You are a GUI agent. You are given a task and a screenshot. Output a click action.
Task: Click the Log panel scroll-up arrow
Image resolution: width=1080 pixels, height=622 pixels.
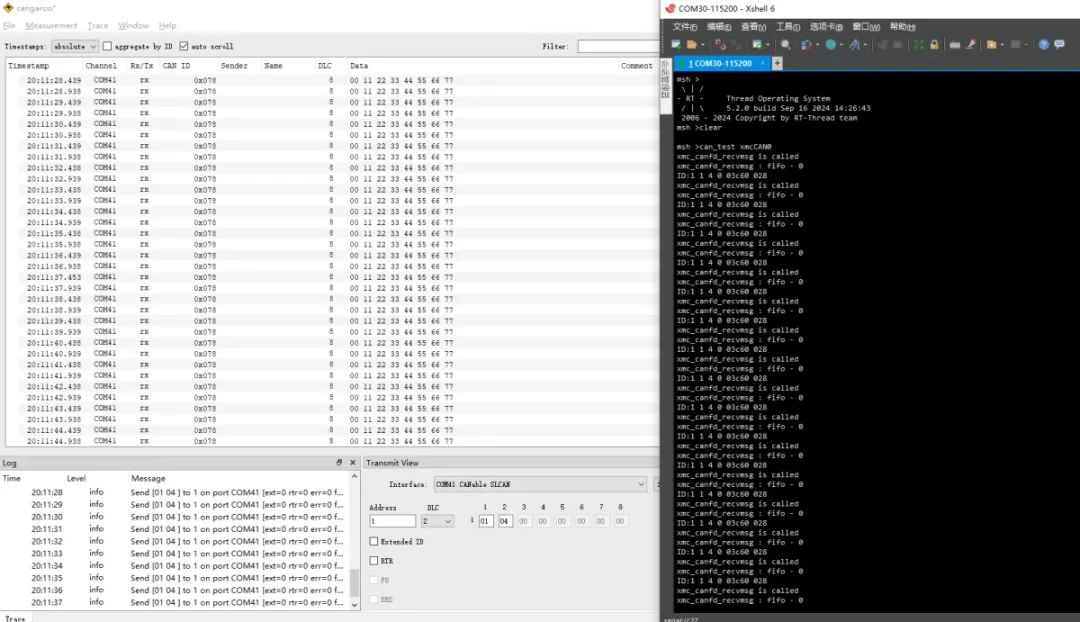[355, 476]
